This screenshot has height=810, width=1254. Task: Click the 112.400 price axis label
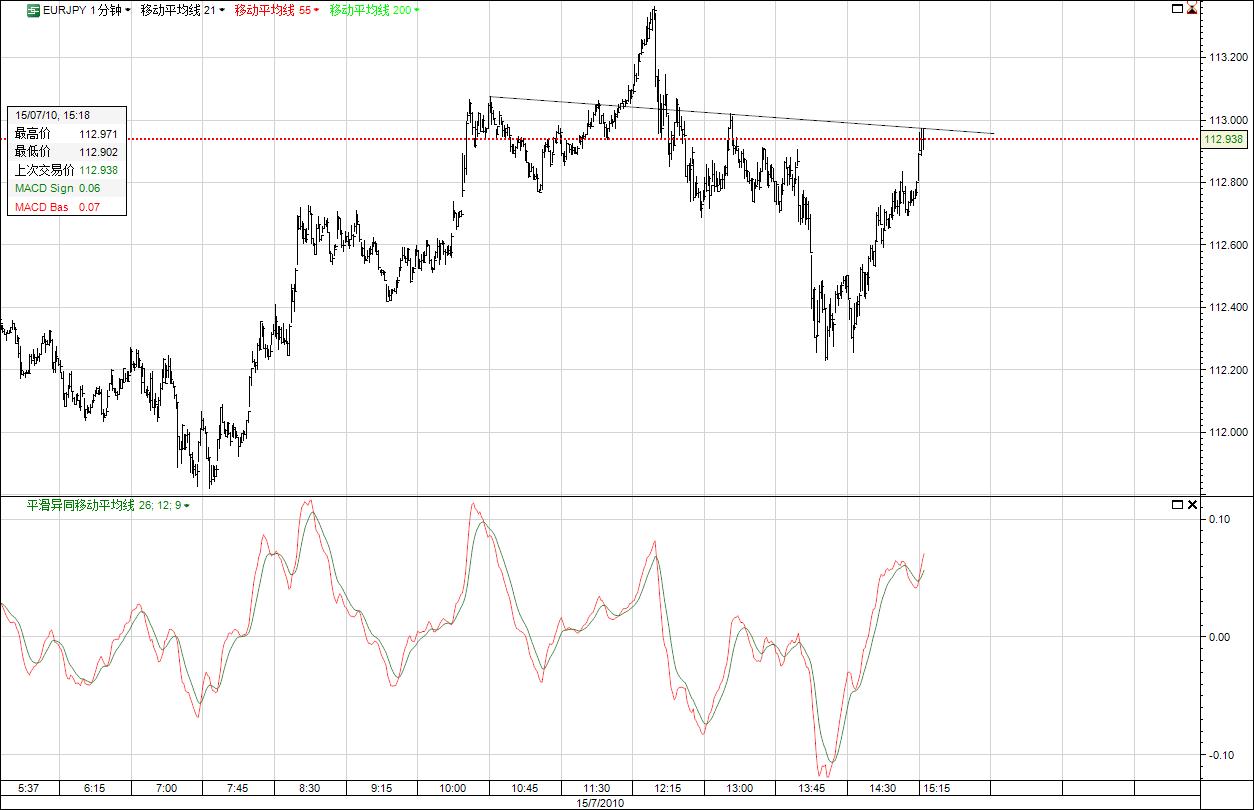click(1228, 308)
